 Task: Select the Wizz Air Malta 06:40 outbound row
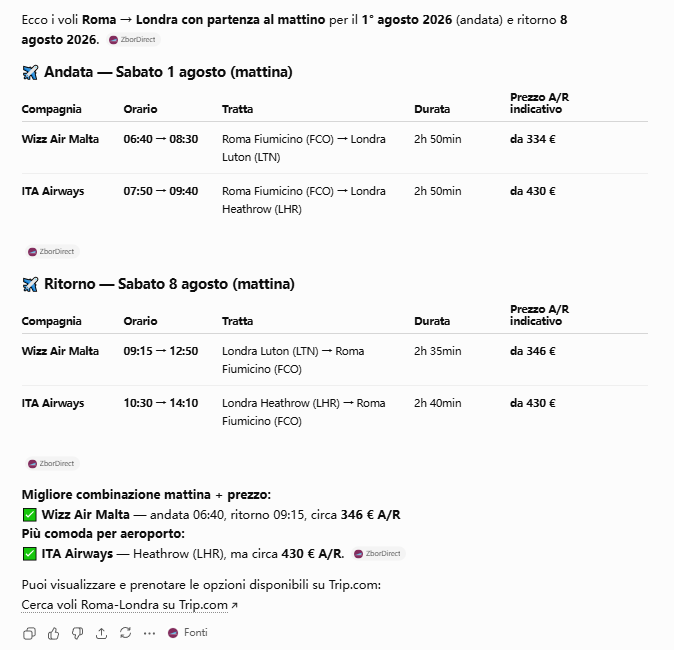tap(334, 148)
